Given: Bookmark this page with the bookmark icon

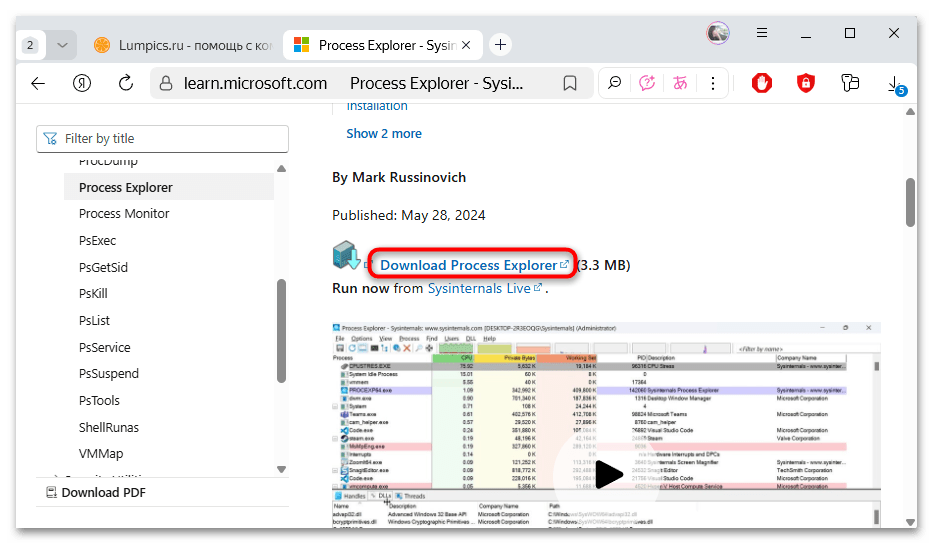Looking at the screenshot, I should pos(569,83).
